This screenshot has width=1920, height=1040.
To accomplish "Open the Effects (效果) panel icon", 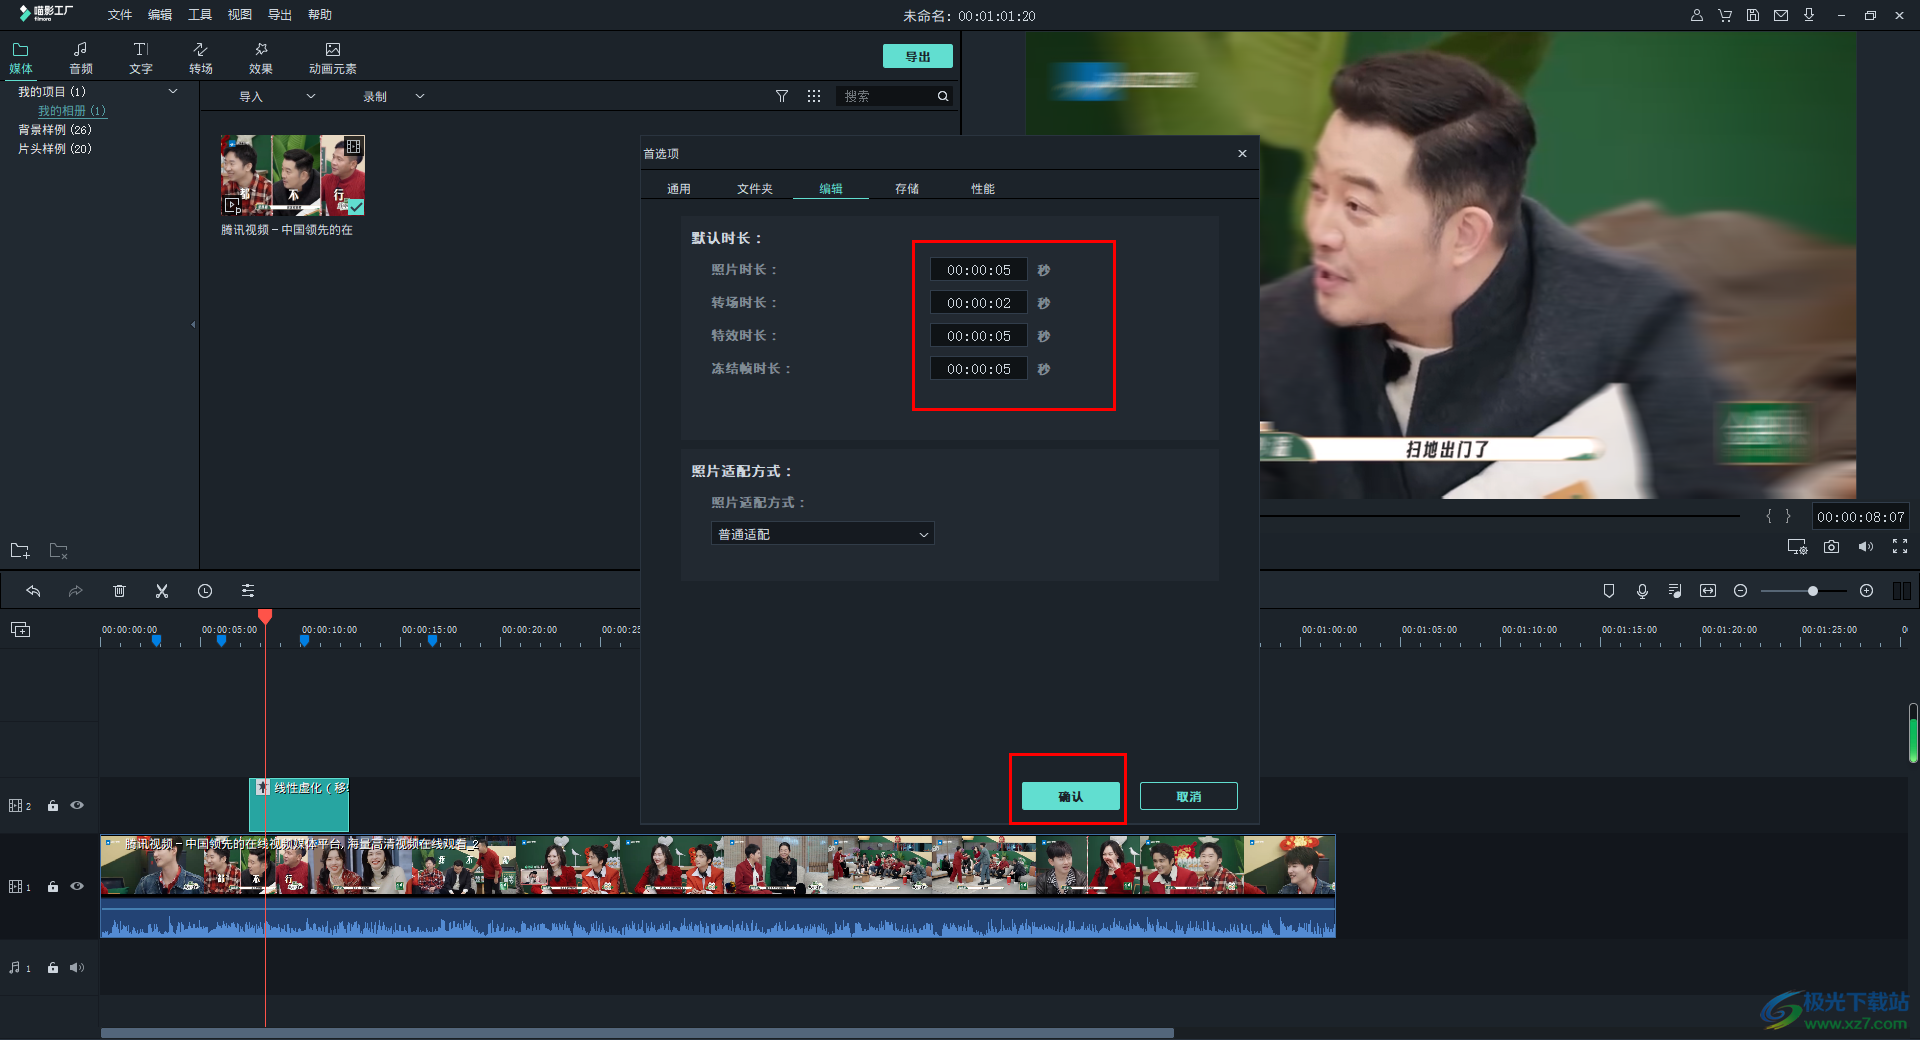I will (x=260, y=57).
